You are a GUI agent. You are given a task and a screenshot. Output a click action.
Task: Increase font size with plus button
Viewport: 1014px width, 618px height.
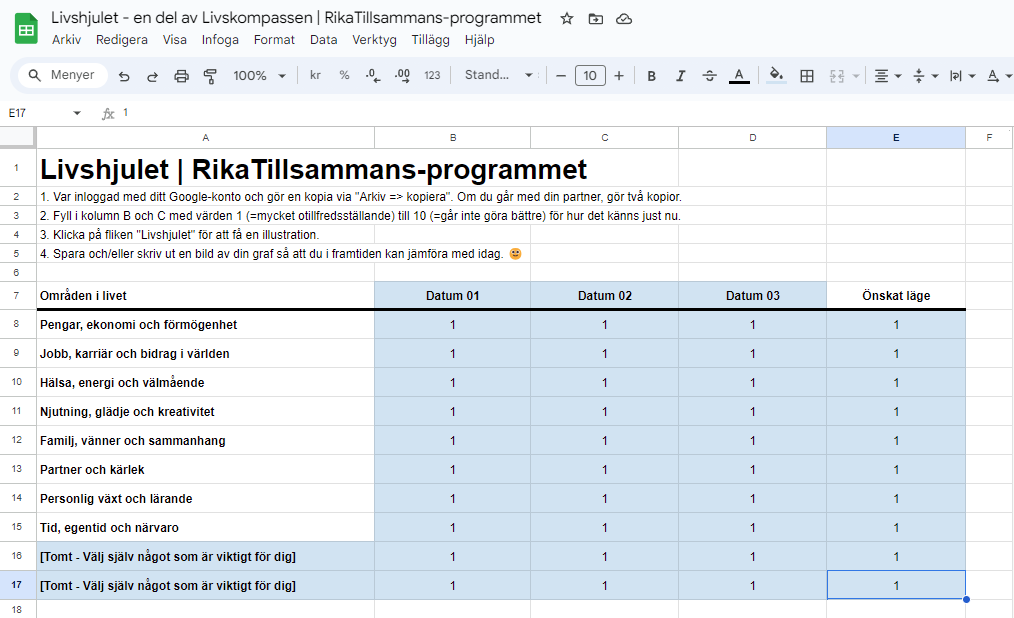point(619,76)
